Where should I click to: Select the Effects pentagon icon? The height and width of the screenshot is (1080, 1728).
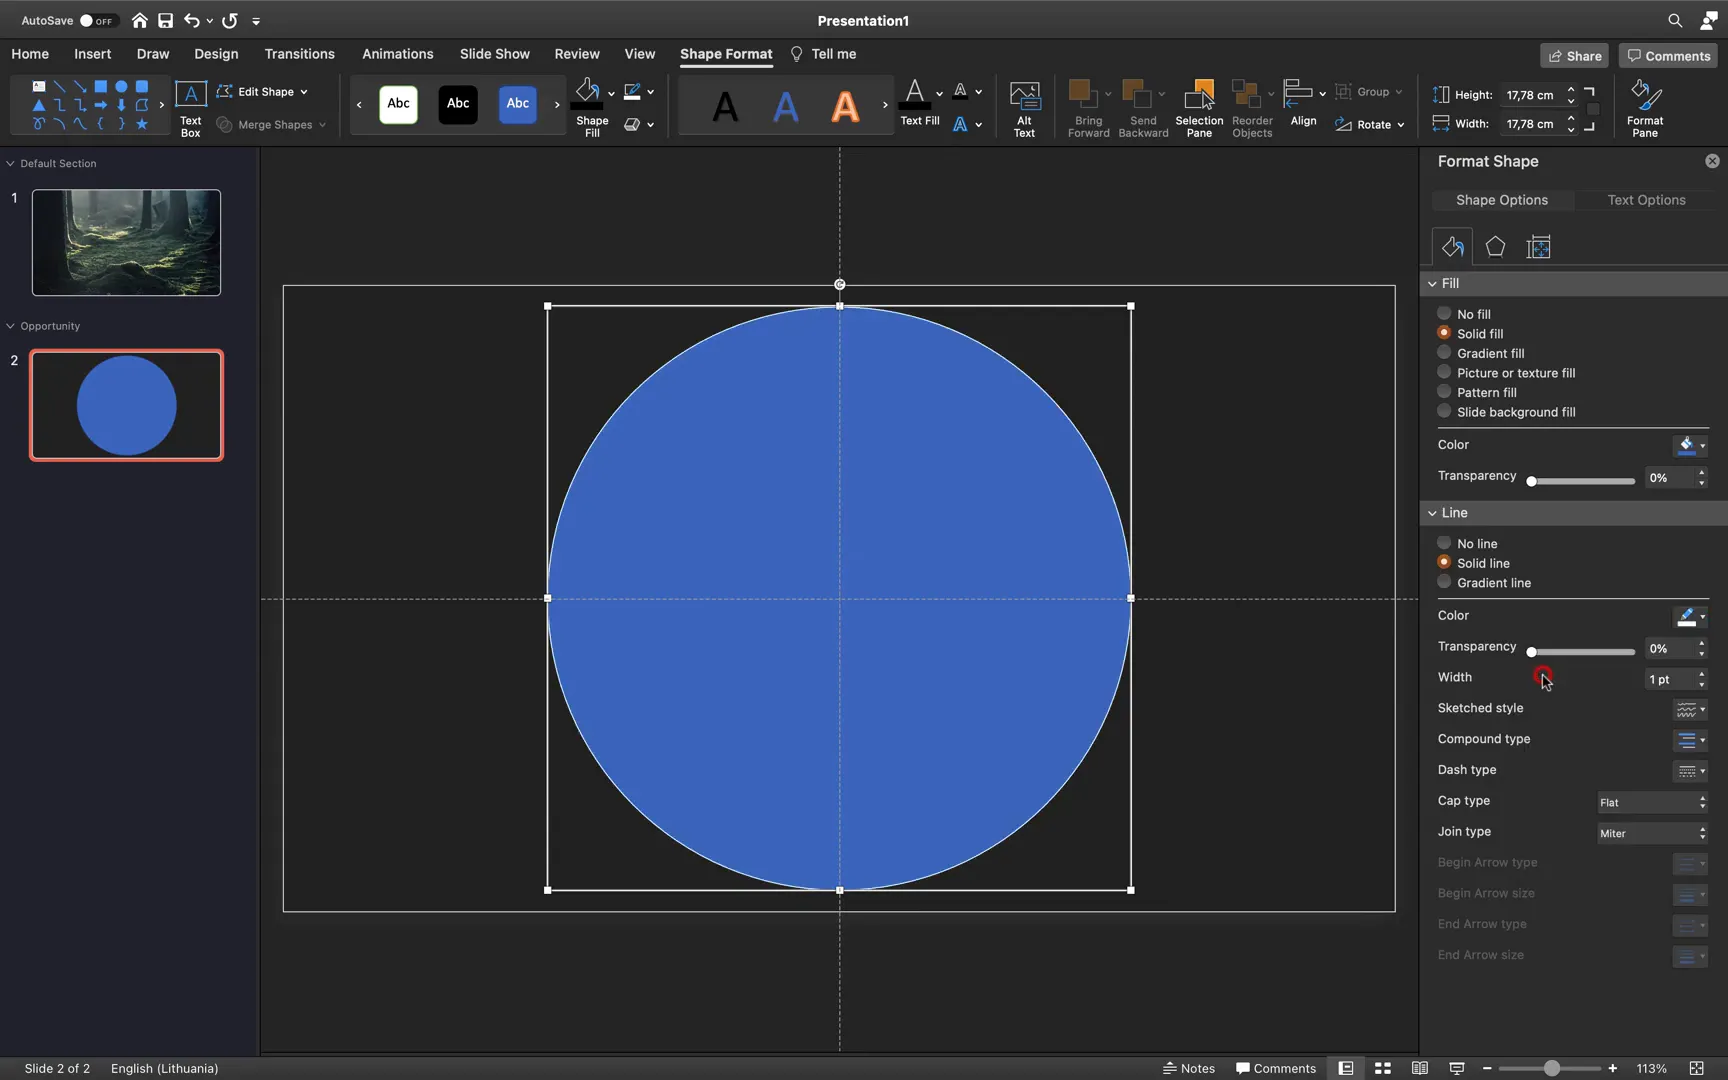(1495, 246)
